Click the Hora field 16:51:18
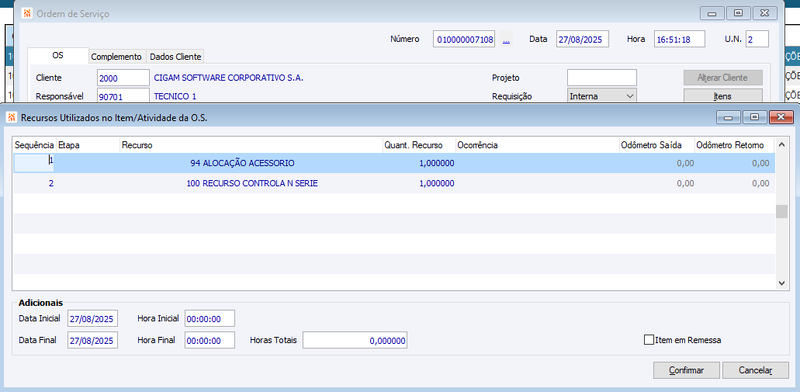This screenshot has width=800, height=392. (680, 39)
